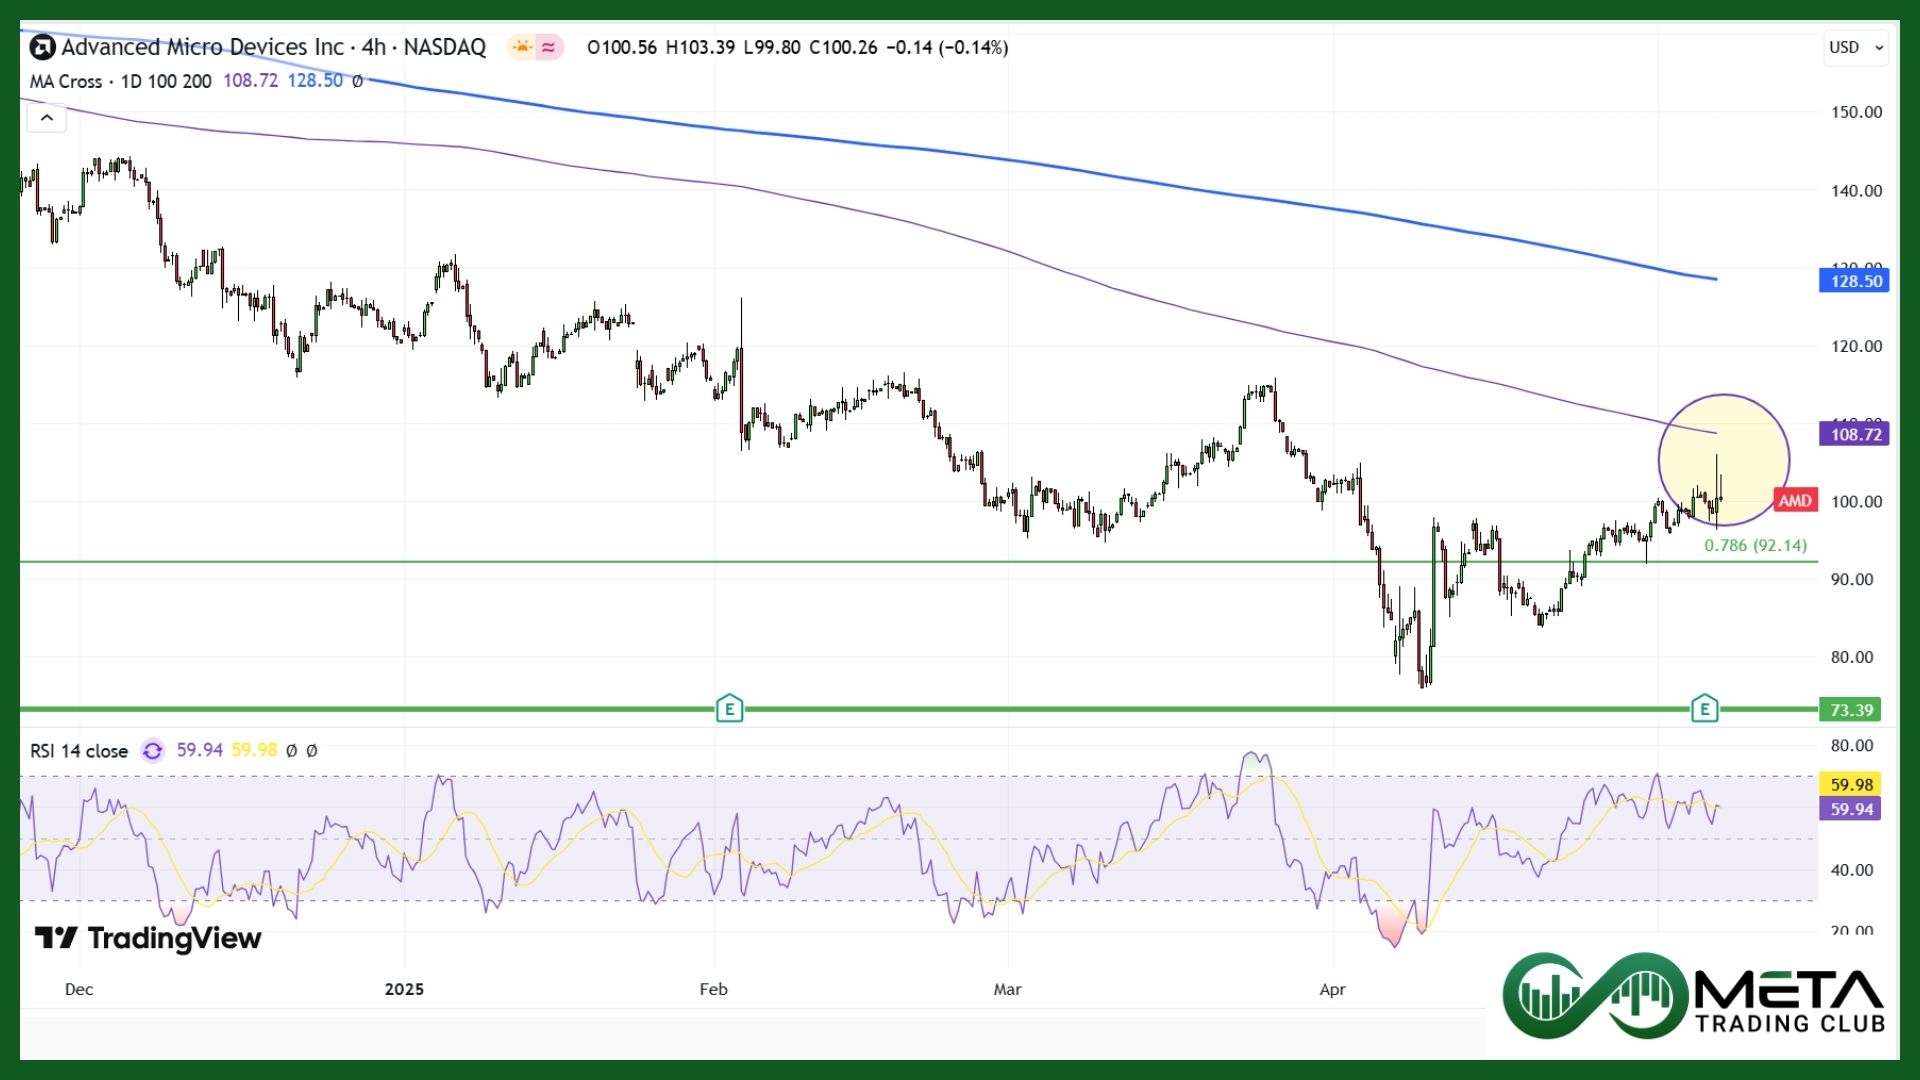Viewport: 1920px width, 1080px height.
Task: Click the Feb label on time axis
Action: tap(713, 989)
